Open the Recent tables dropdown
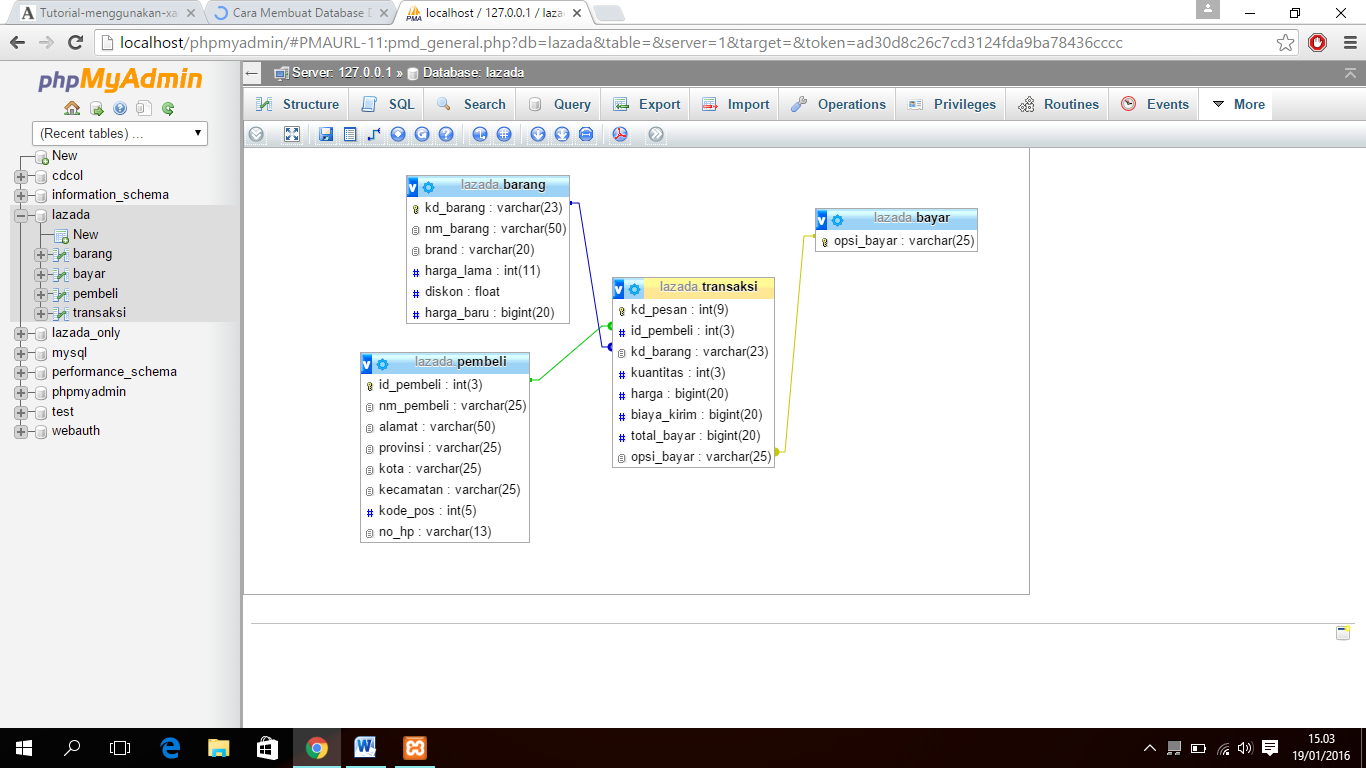 click(120, 133)
